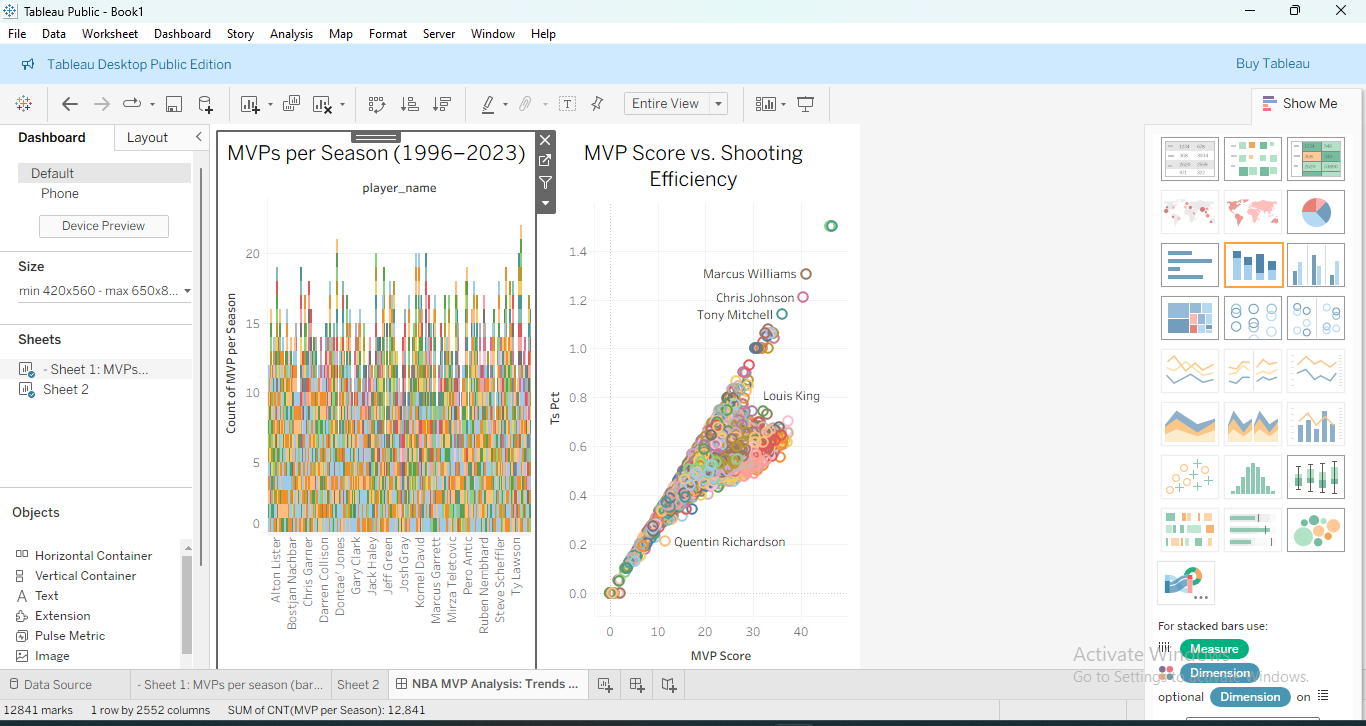The height and width of the screenshot is (726, 1366).
Task: Switch to the Layout tab
Action: (x=148, y=138)
